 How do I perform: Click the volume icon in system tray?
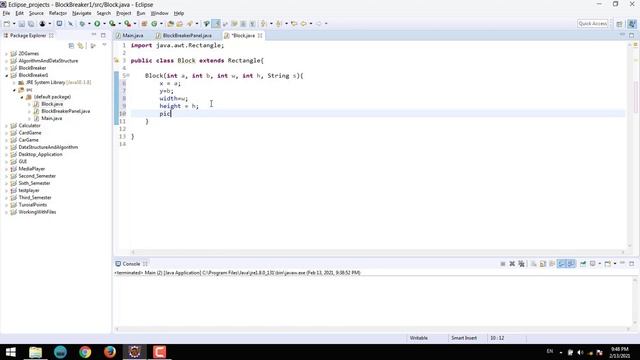click(580, 352)
